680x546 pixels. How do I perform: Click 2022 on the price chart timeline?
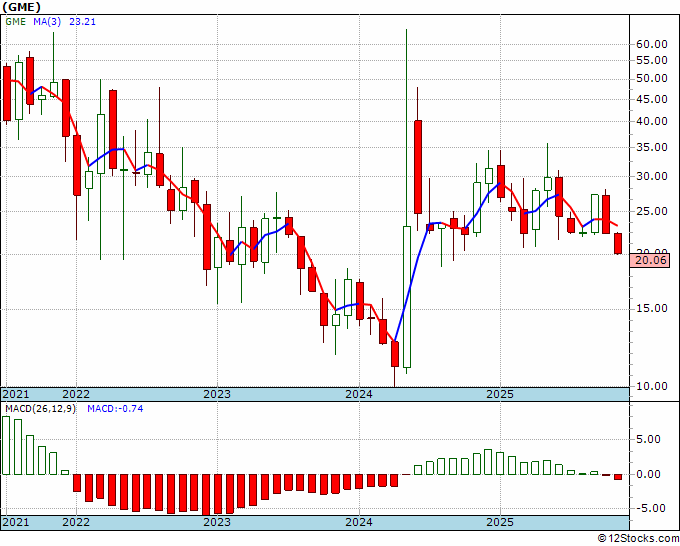coord(76,394)
